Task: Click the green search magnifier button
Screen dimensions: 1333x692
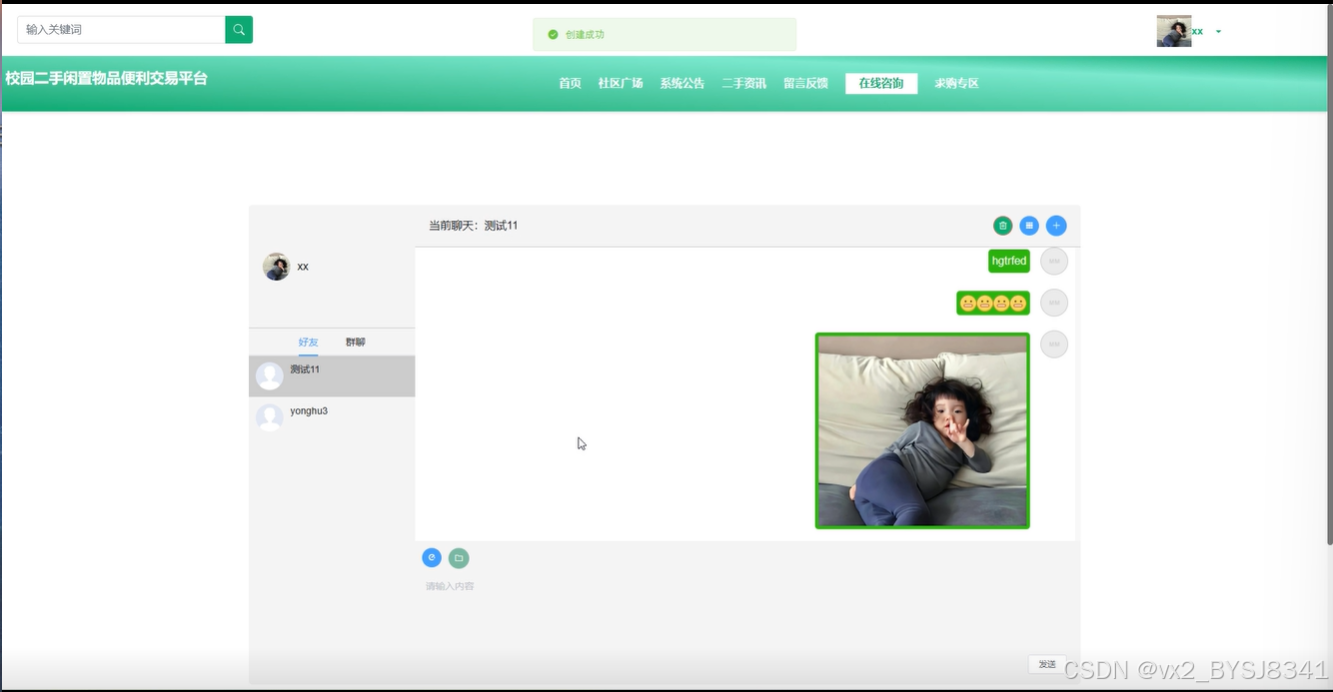Action: 239,30
